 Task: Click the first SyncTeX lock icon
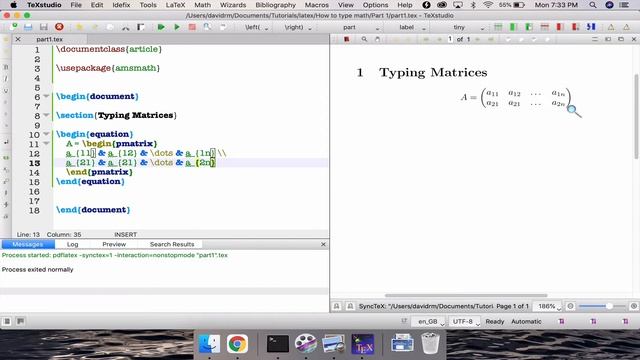tap(336, 306)
